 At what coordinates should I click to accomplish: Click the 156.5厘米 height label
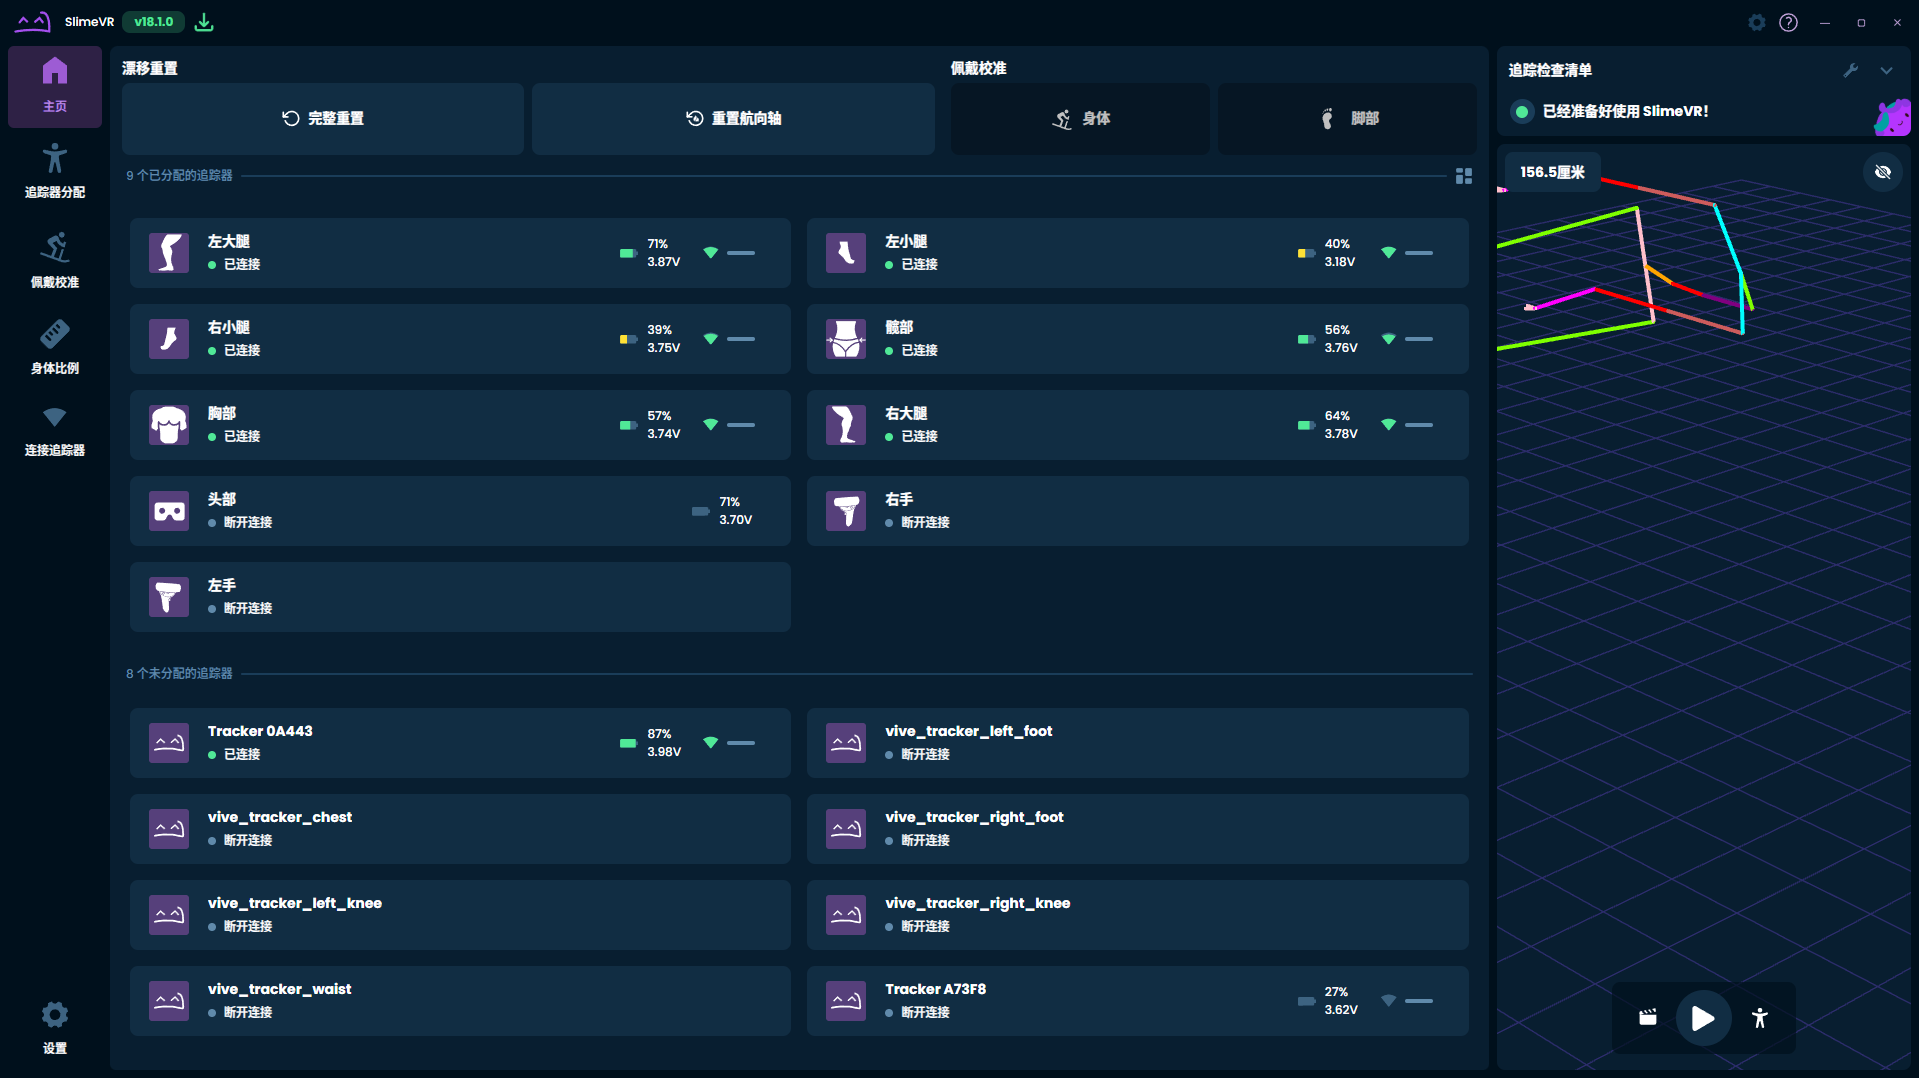pyautogui.click(x=1551, y=172)
